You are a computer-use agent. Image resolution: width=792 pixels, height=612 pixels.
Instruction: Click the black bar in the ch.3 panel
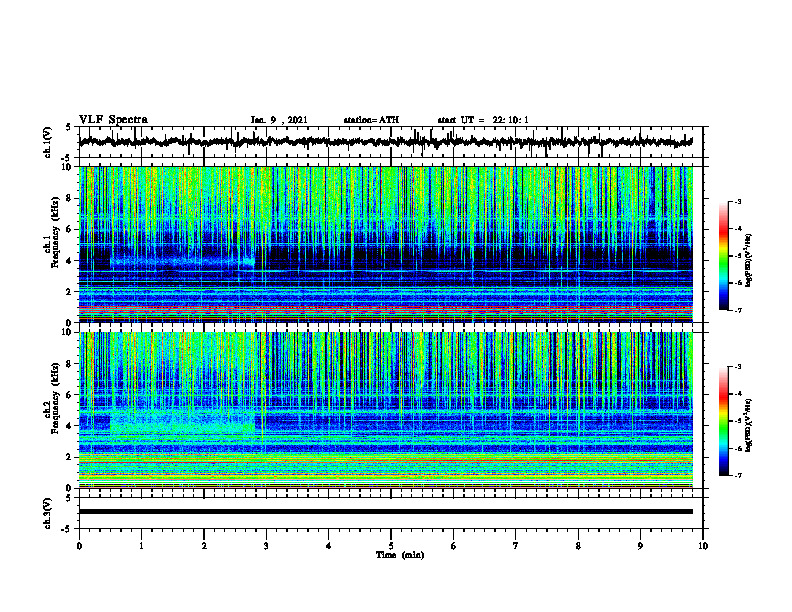pyautogui.click(x=385, y=512)
